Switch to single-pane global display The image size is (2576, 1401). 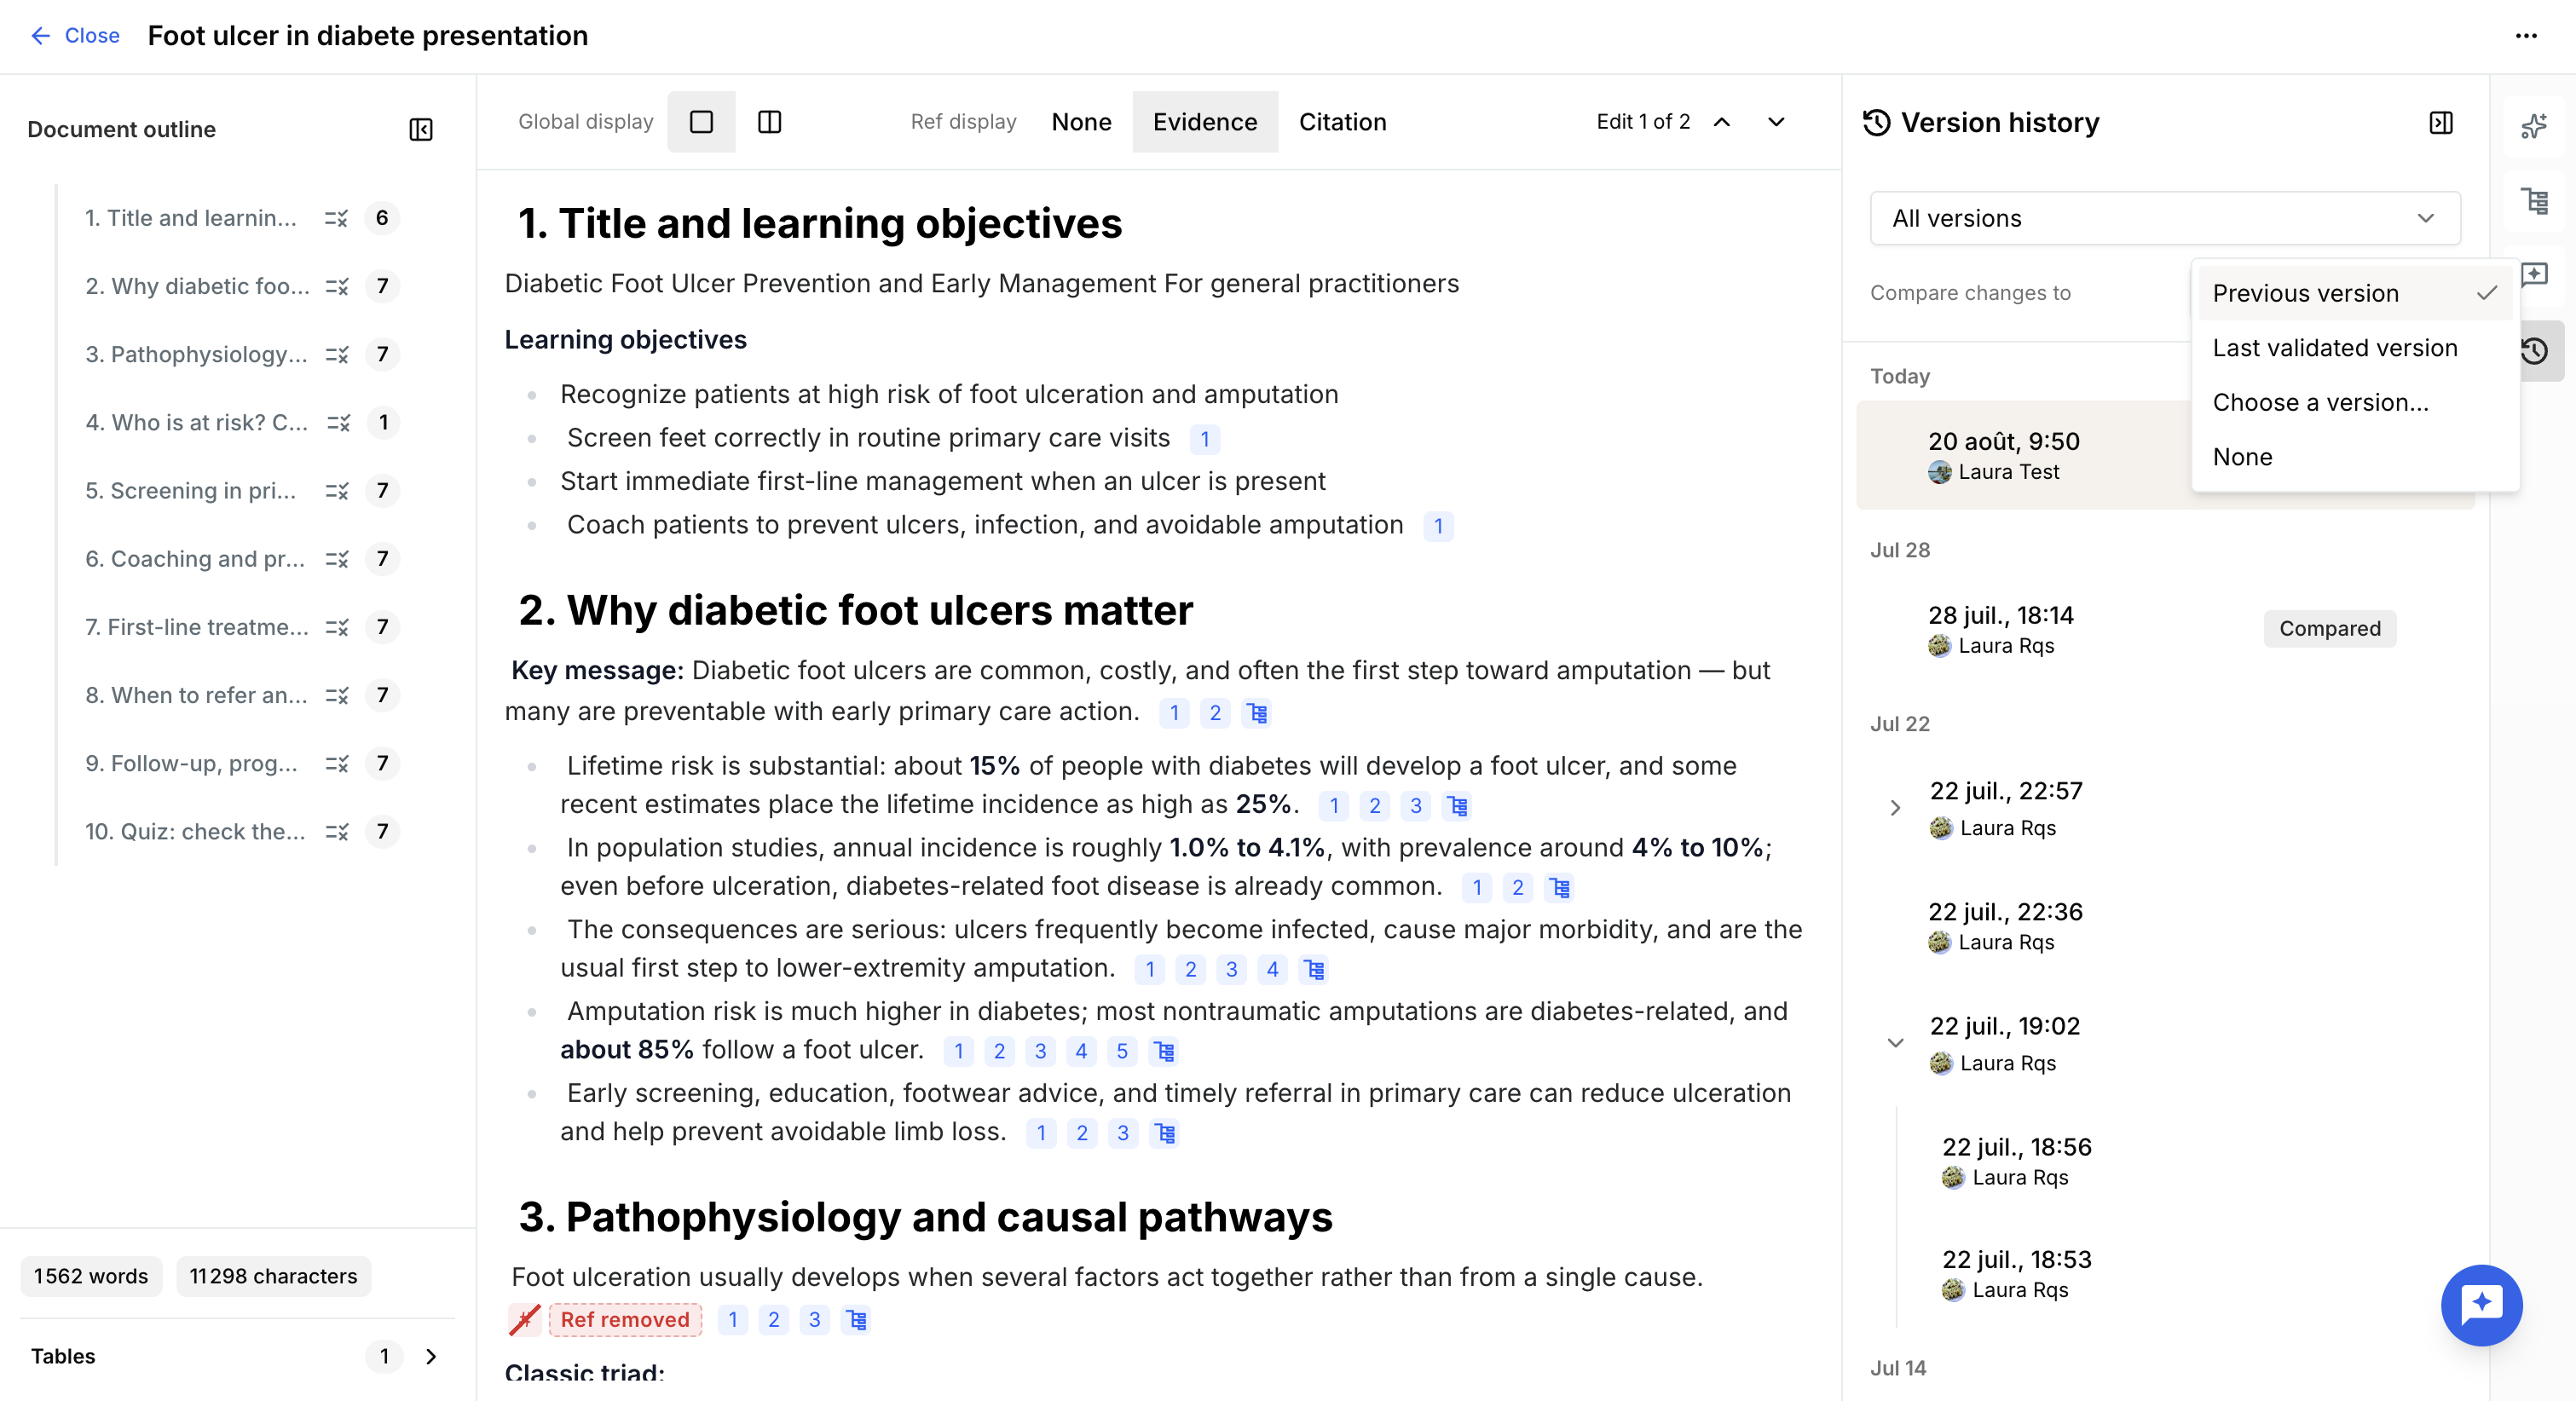701,122
